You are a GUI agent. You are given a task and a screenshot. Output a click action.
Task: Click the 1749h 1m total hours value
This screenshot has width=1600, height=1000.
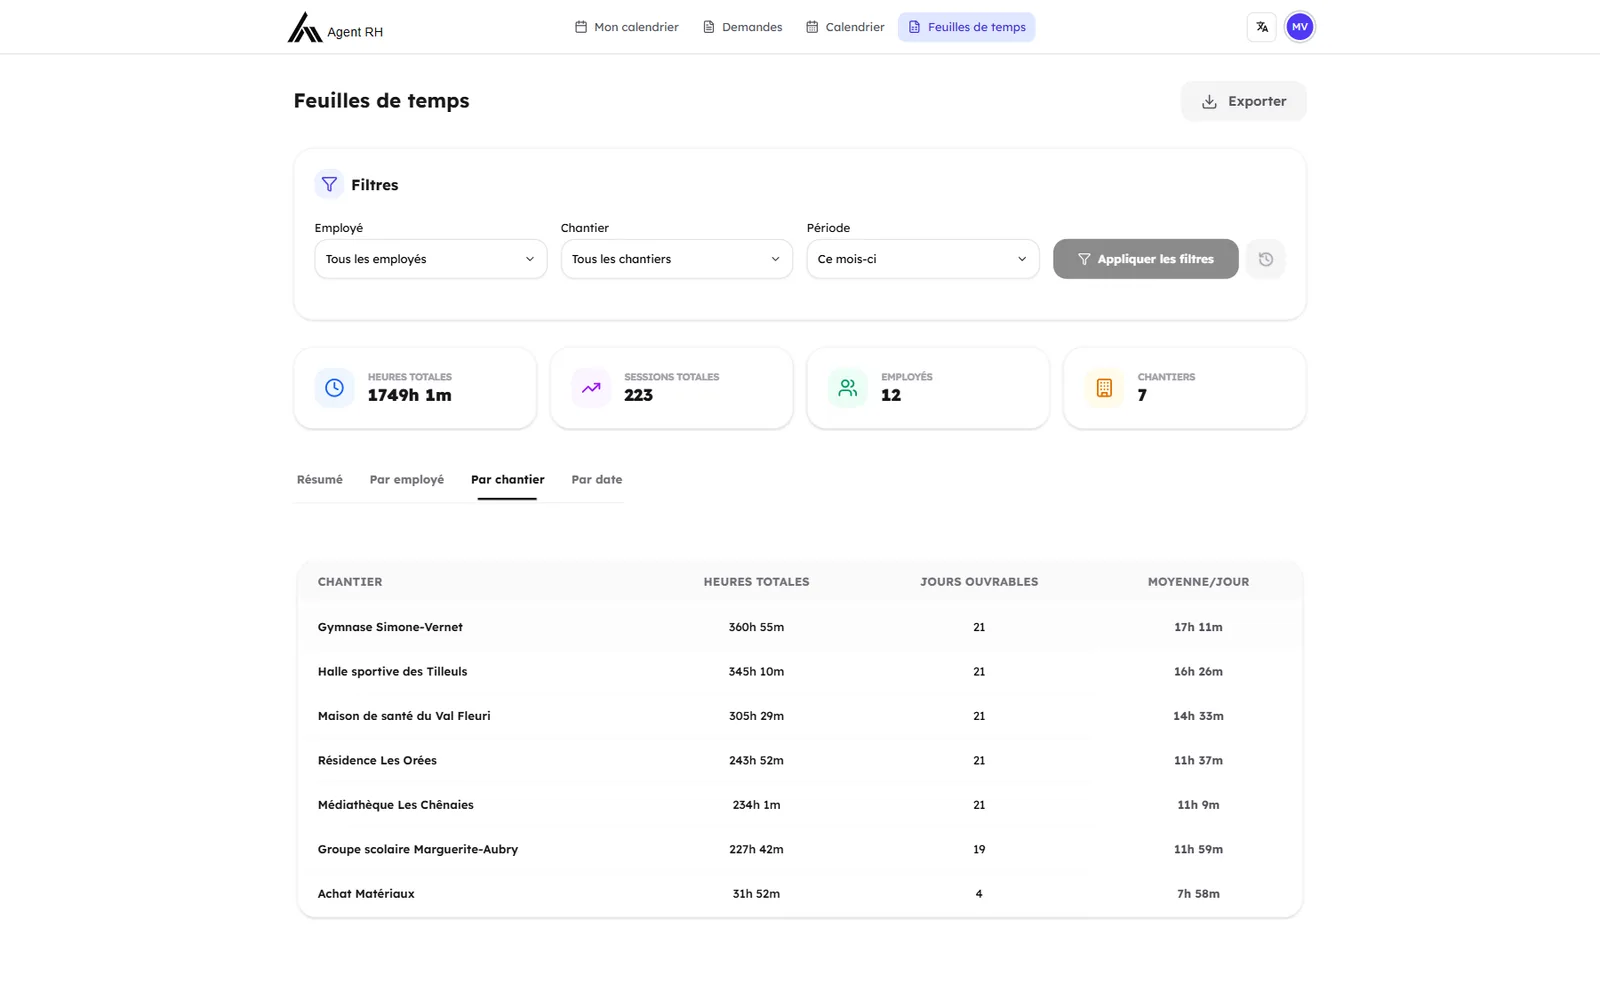click(409, 395)
